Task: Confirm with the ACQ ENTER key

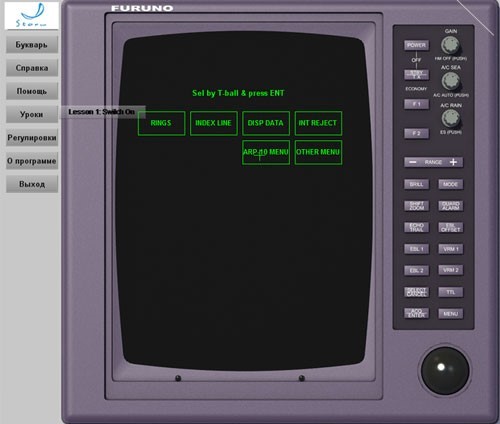Action: [x=416, y=313]
